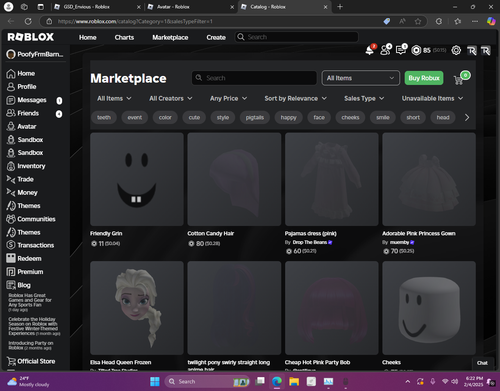The image size is (500, 391).
Task: Open File Explorer in the taskbar
Action: [x=294, y=381]
